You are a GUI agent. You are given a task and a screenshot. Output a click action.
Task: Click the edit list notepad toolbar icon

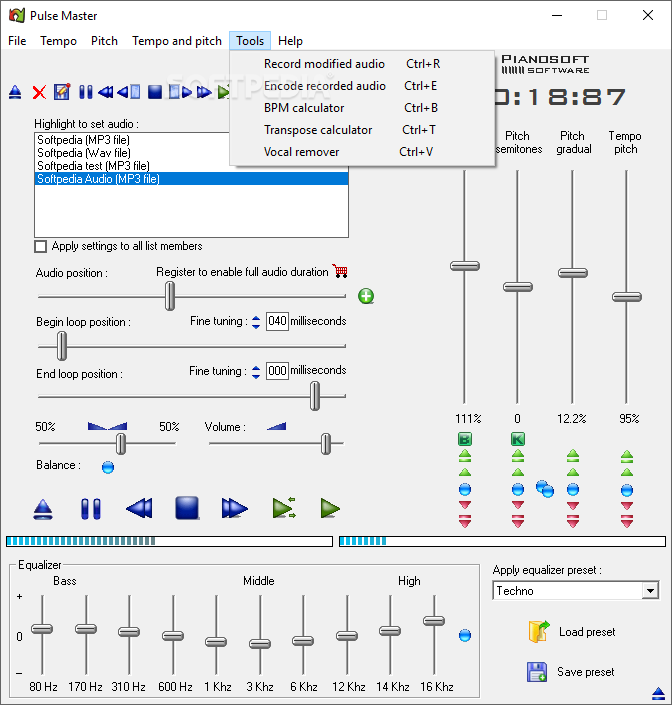[62, 92]
